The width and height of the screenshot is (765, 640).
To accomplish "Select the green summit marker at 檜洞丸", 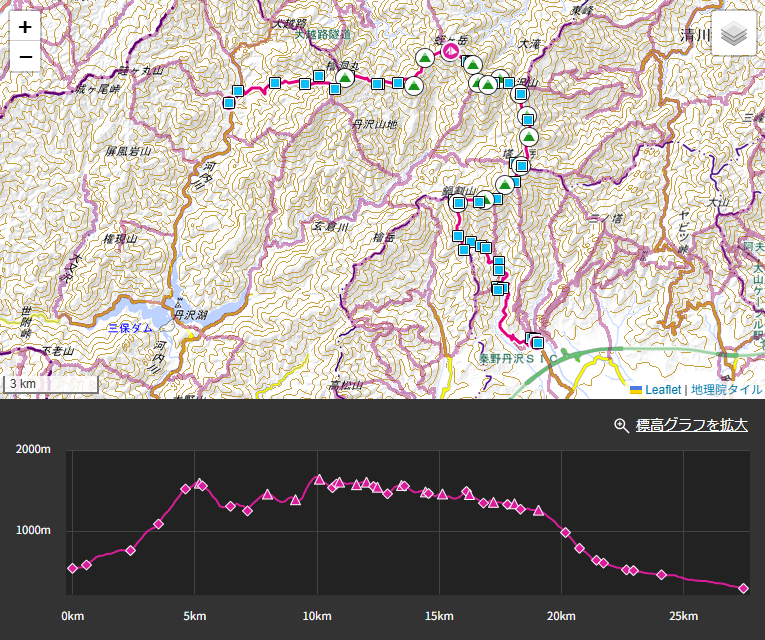I will 345,78.
